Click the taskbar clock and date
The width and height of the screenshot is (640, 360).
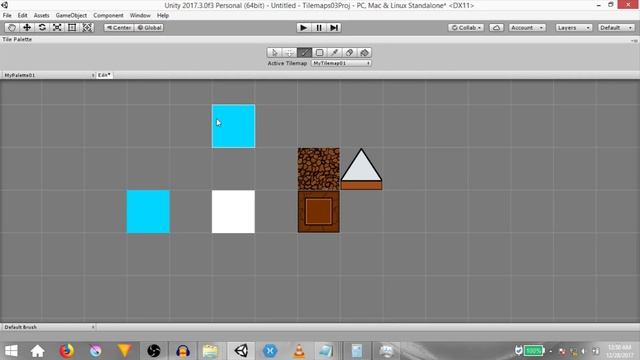click(619, 351)
